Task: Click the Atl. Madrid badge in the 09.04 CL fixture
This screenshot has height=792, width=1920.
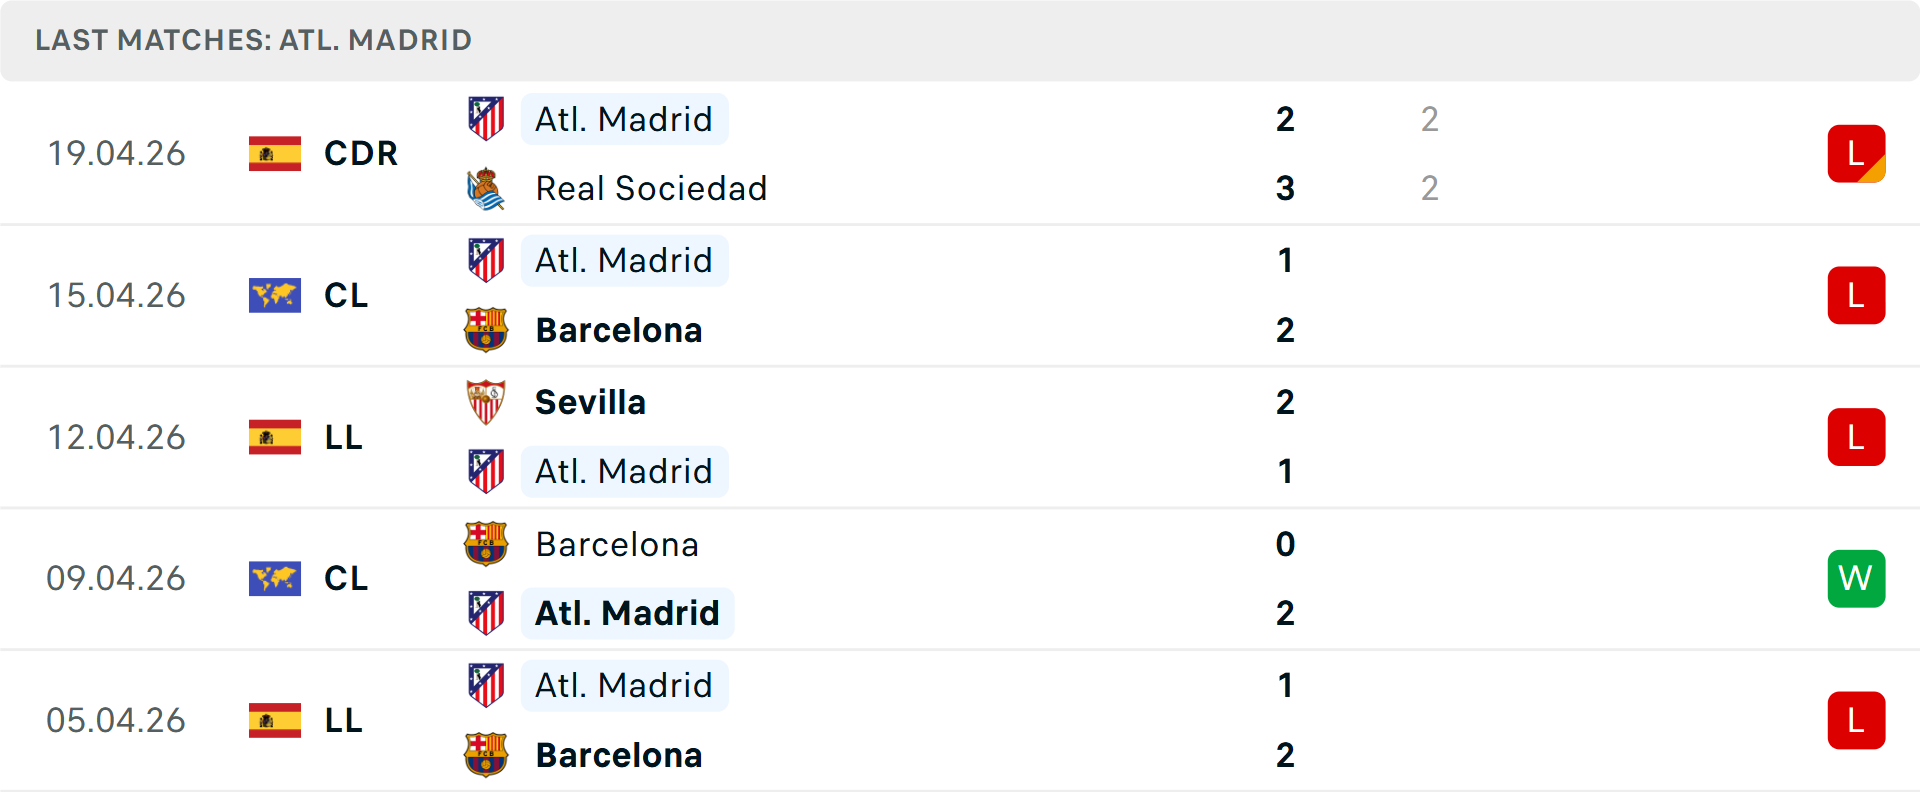Action: [487, 613]
